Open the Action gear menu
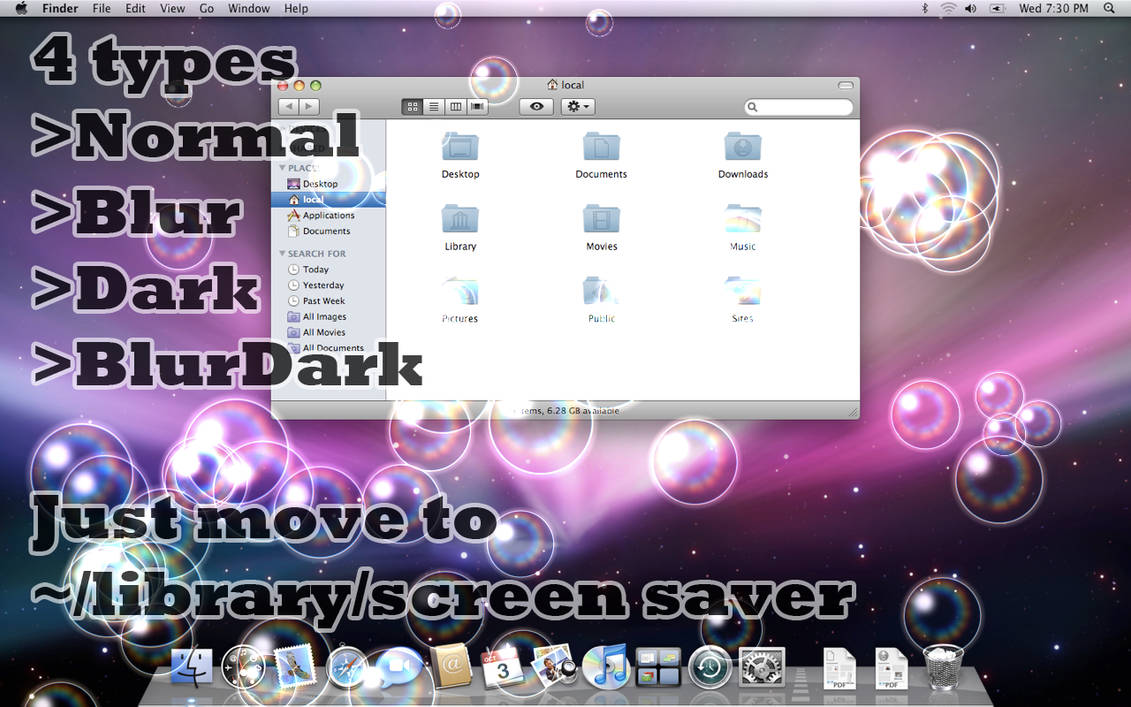Viewport: 1131px width, 707px height. tap(578, 106)
